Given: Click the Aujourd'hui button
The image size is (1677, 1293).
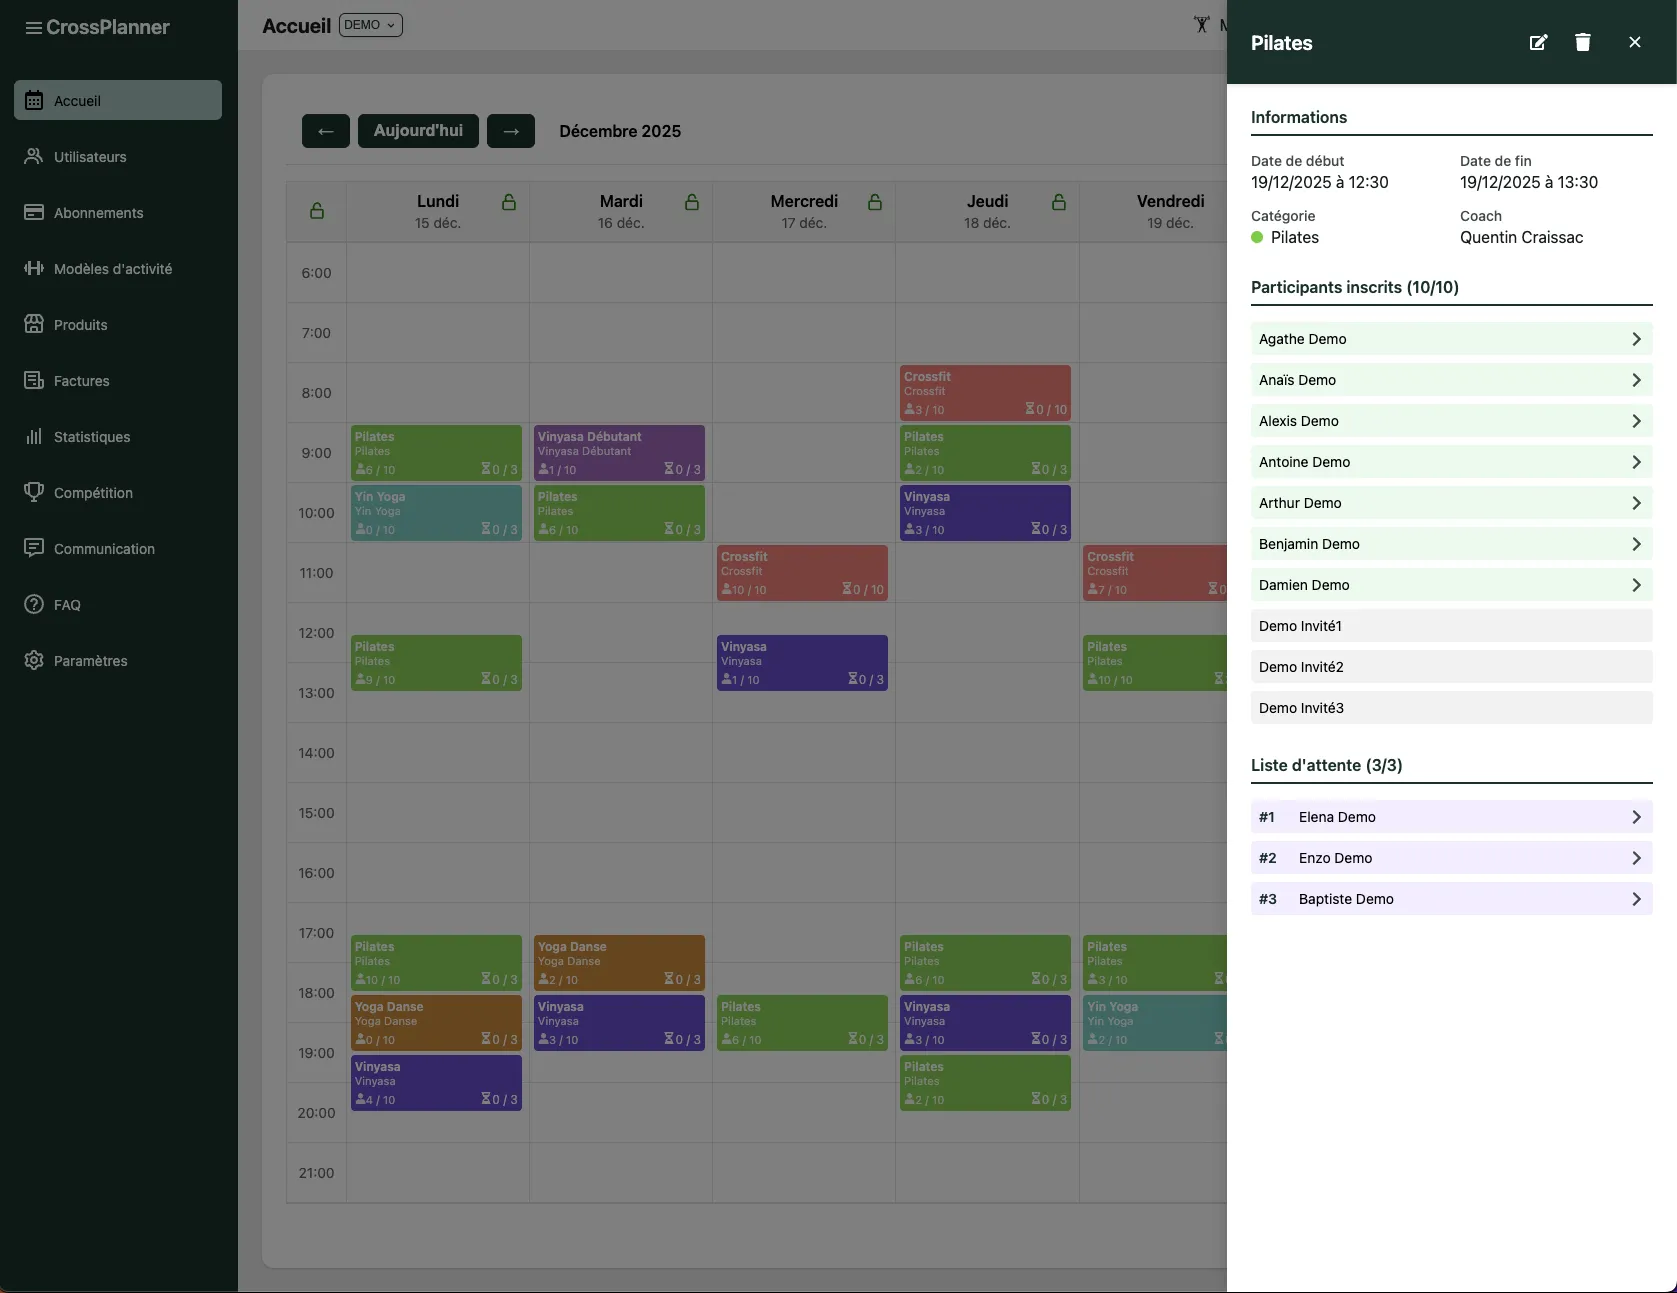Looking at the screenshot, I should (x=418, y=131).
